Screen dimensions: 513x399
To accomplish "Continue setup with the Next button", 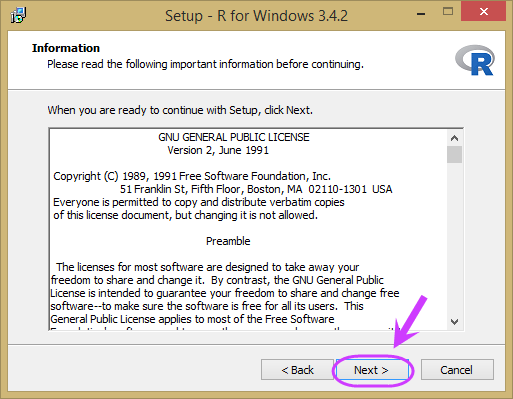I will [372, 370].
